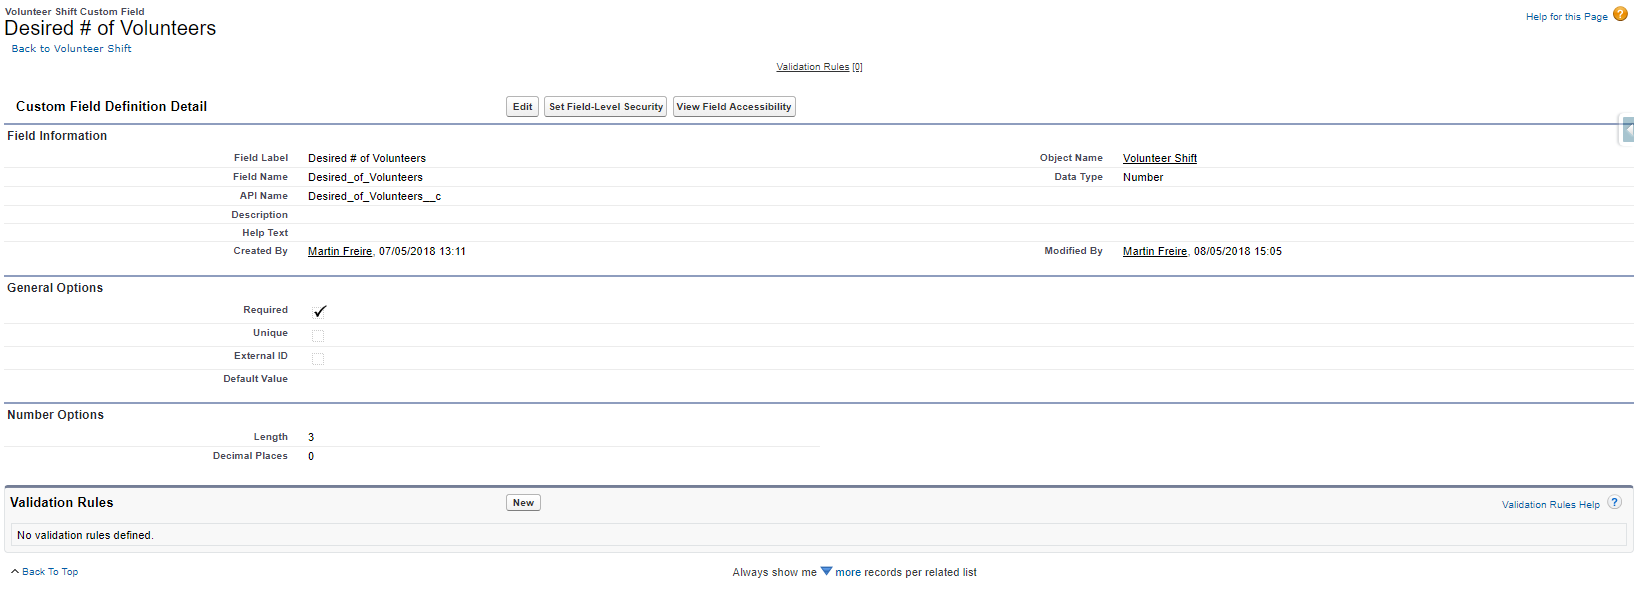Click the Decimal Places value 0
Viewport: 1634px width, 591px height.
coord(311,456)
